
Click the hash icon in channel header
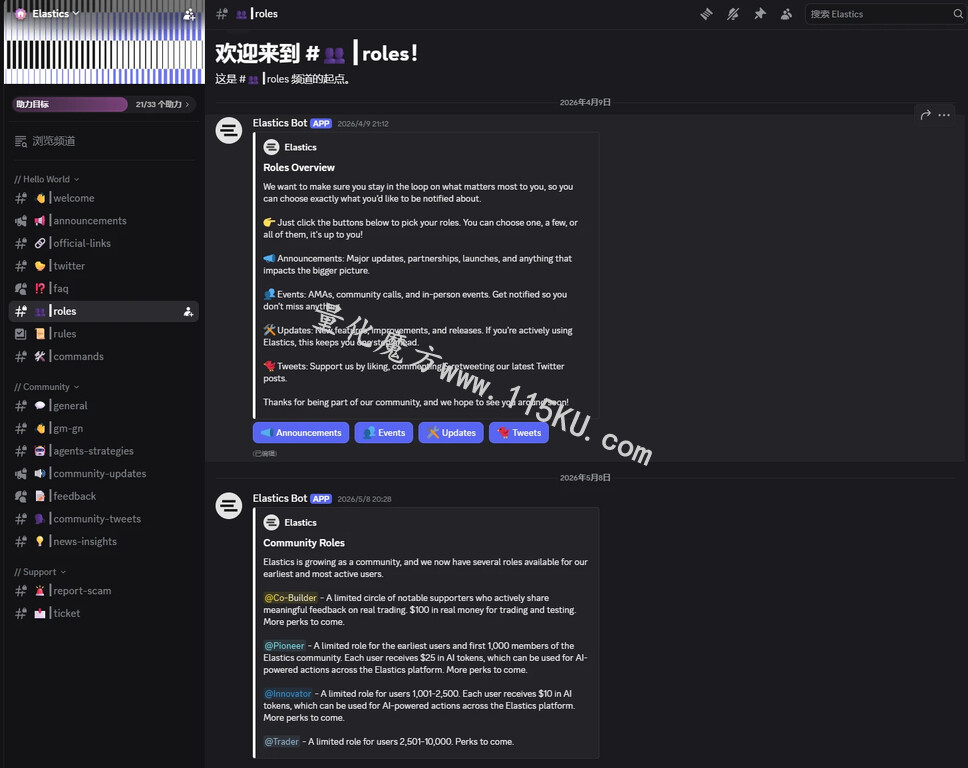[x=222, y=14]
